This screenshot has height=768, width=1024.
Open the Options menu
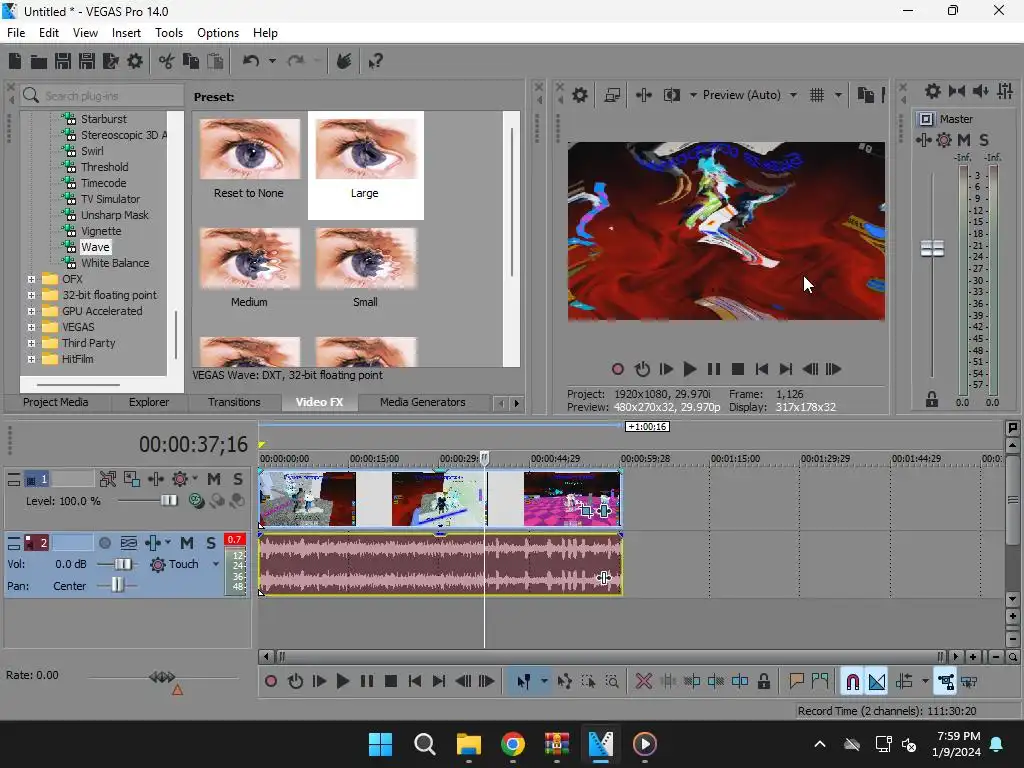[x=217, y=33]
